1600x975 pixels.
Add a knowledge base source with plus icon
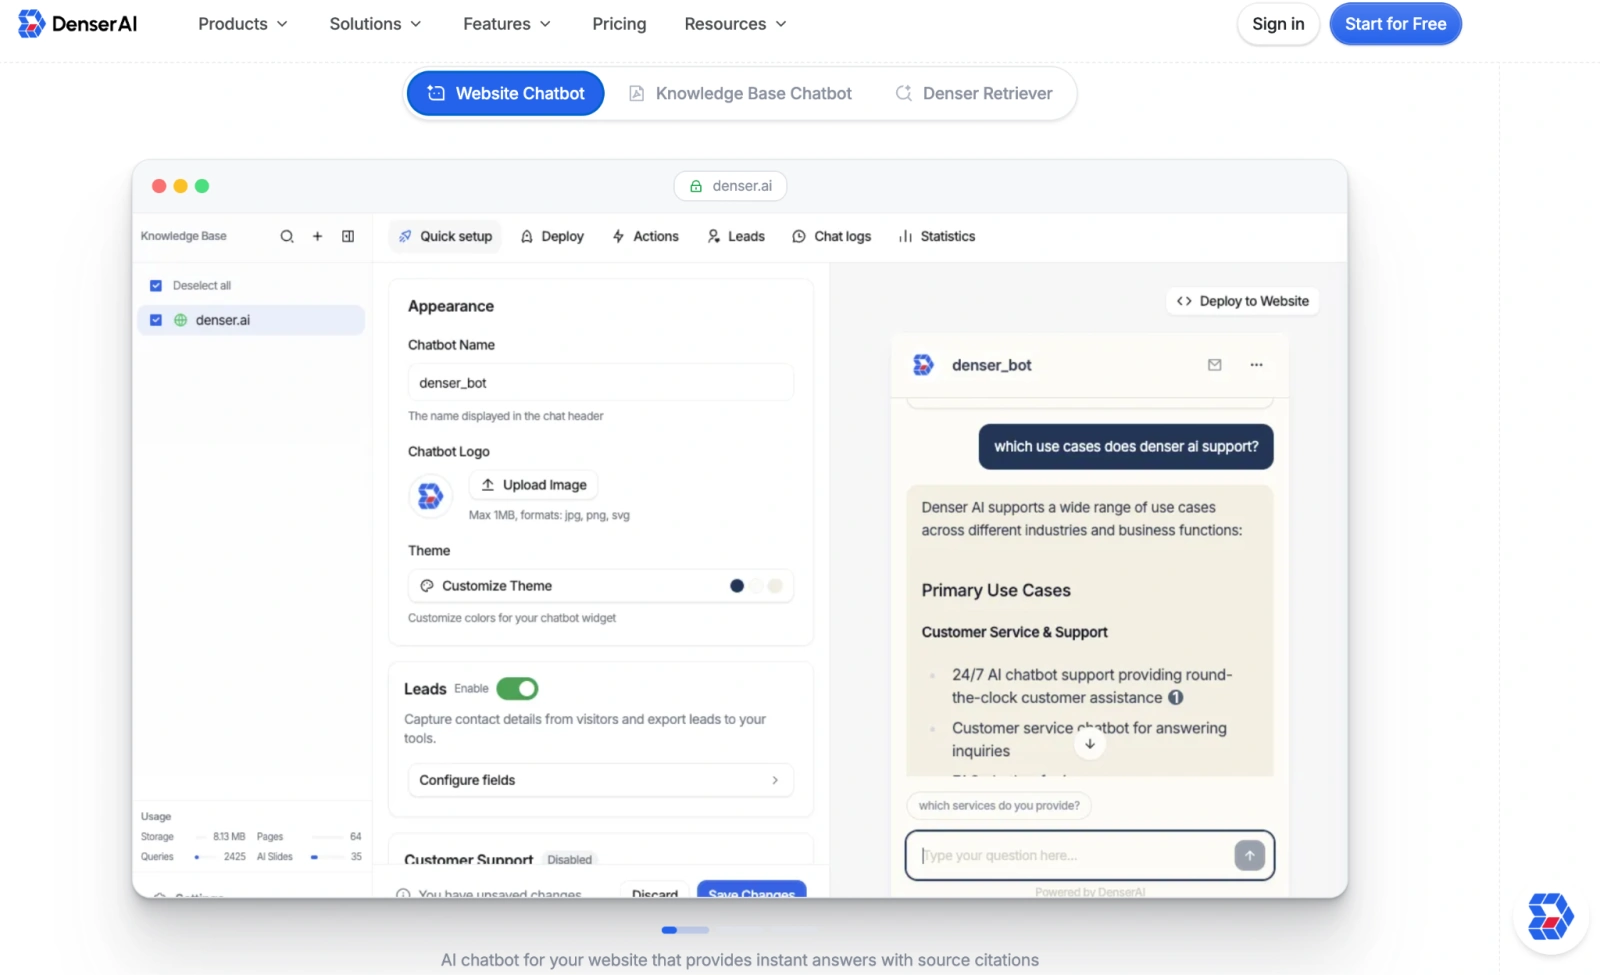[317, 237]
